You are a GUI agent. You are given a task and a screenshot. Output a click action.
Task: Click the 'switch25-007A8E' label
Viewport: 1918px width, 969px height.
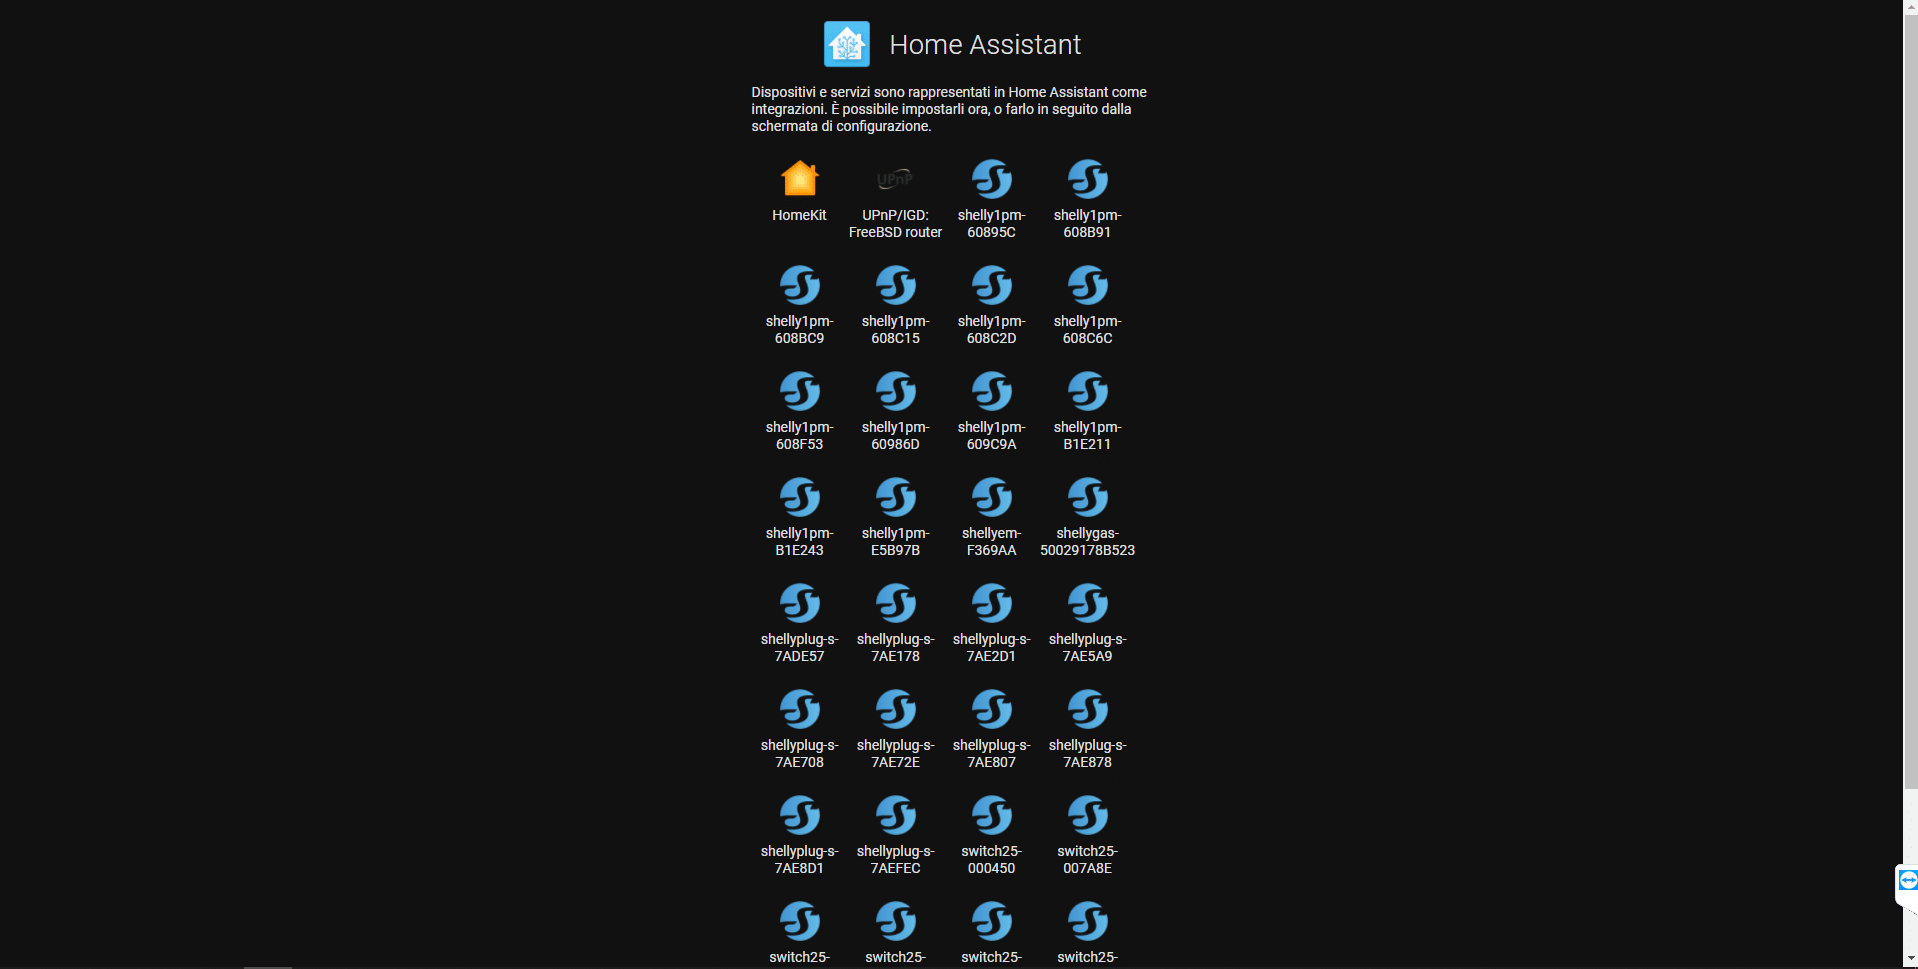click(x=1087, y=859)
